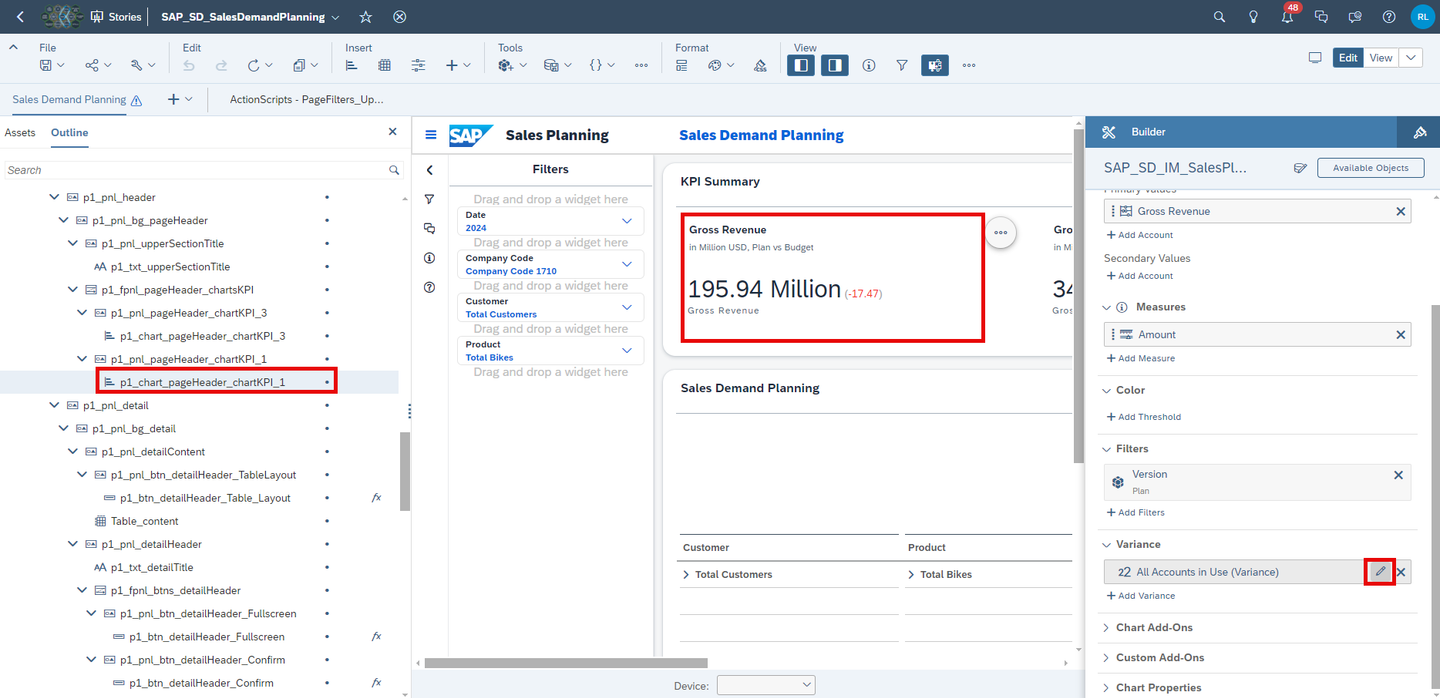The image size is (1440, 698).
Task: Click the Add Measure link
Action: [x=1141, y=358]
